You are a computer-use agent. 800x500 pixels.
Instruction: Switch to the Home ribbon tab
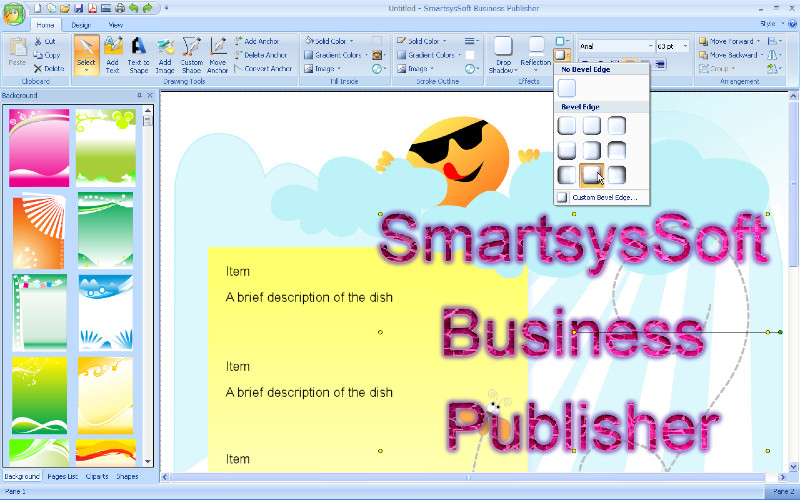point(45,24)
